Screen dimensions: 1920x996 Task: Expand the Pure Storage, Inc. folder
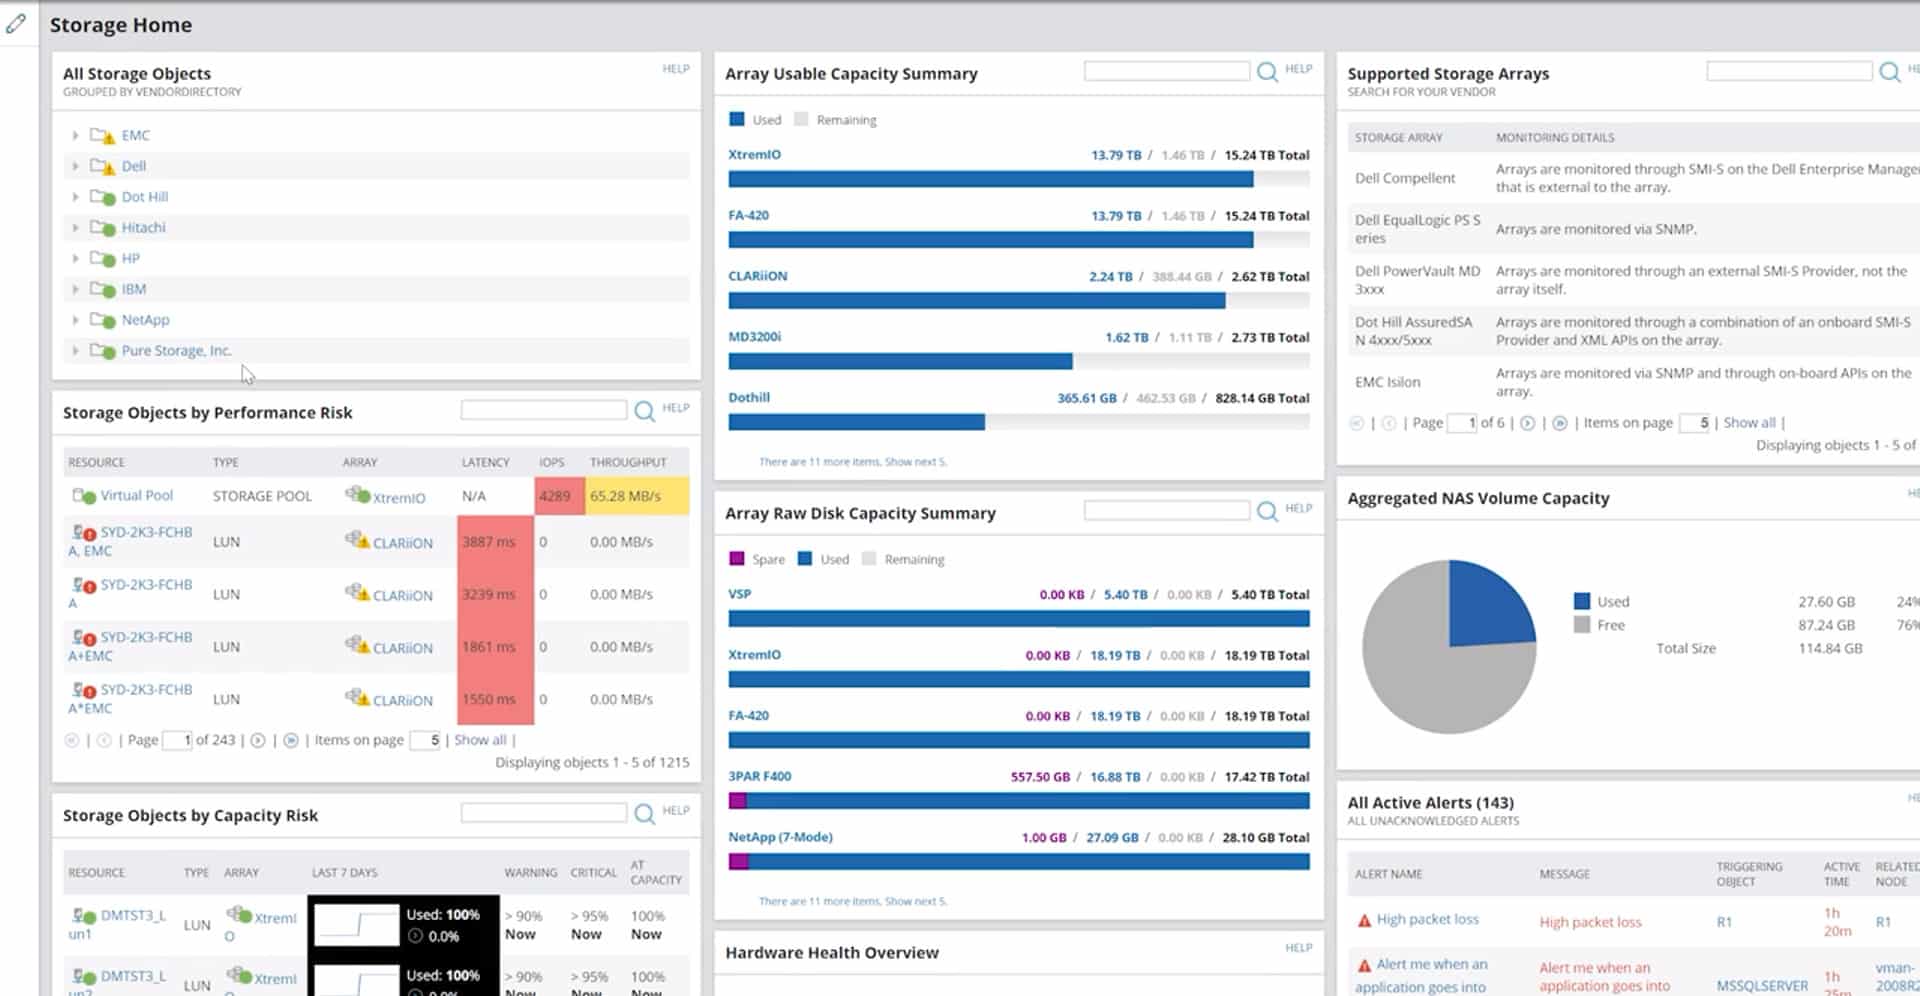point(75,351)
